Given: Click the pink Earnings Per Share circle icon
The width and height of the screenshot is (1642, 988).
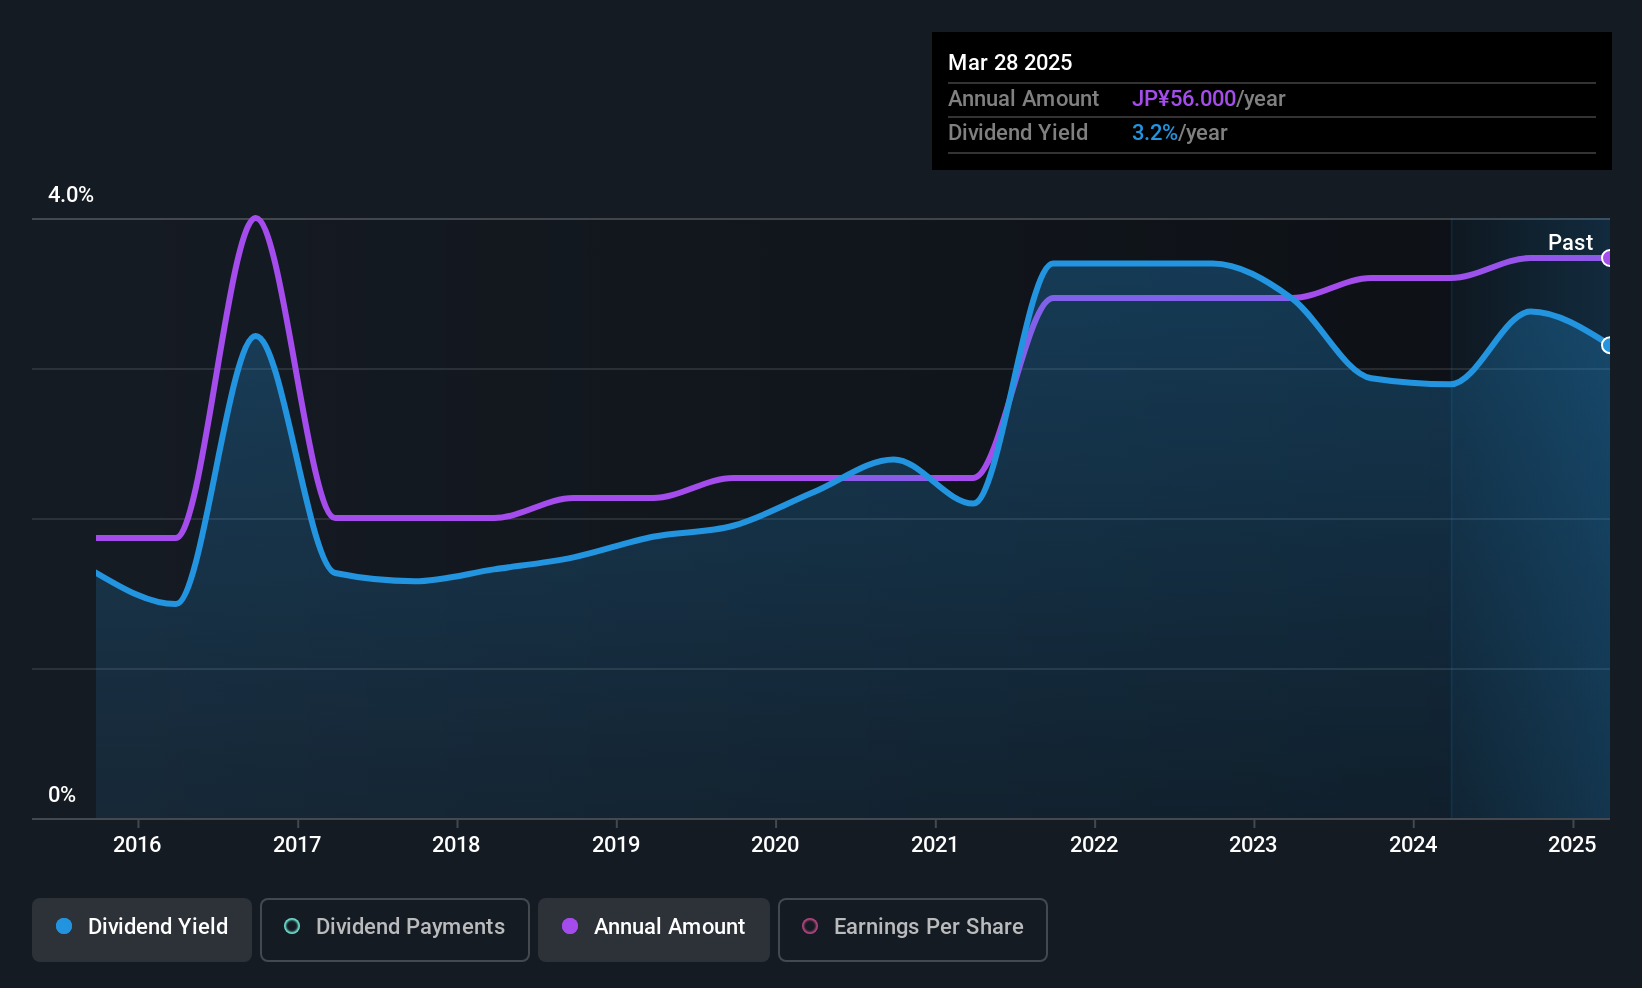Looking at the screenshot, I should tap(810, 926).
